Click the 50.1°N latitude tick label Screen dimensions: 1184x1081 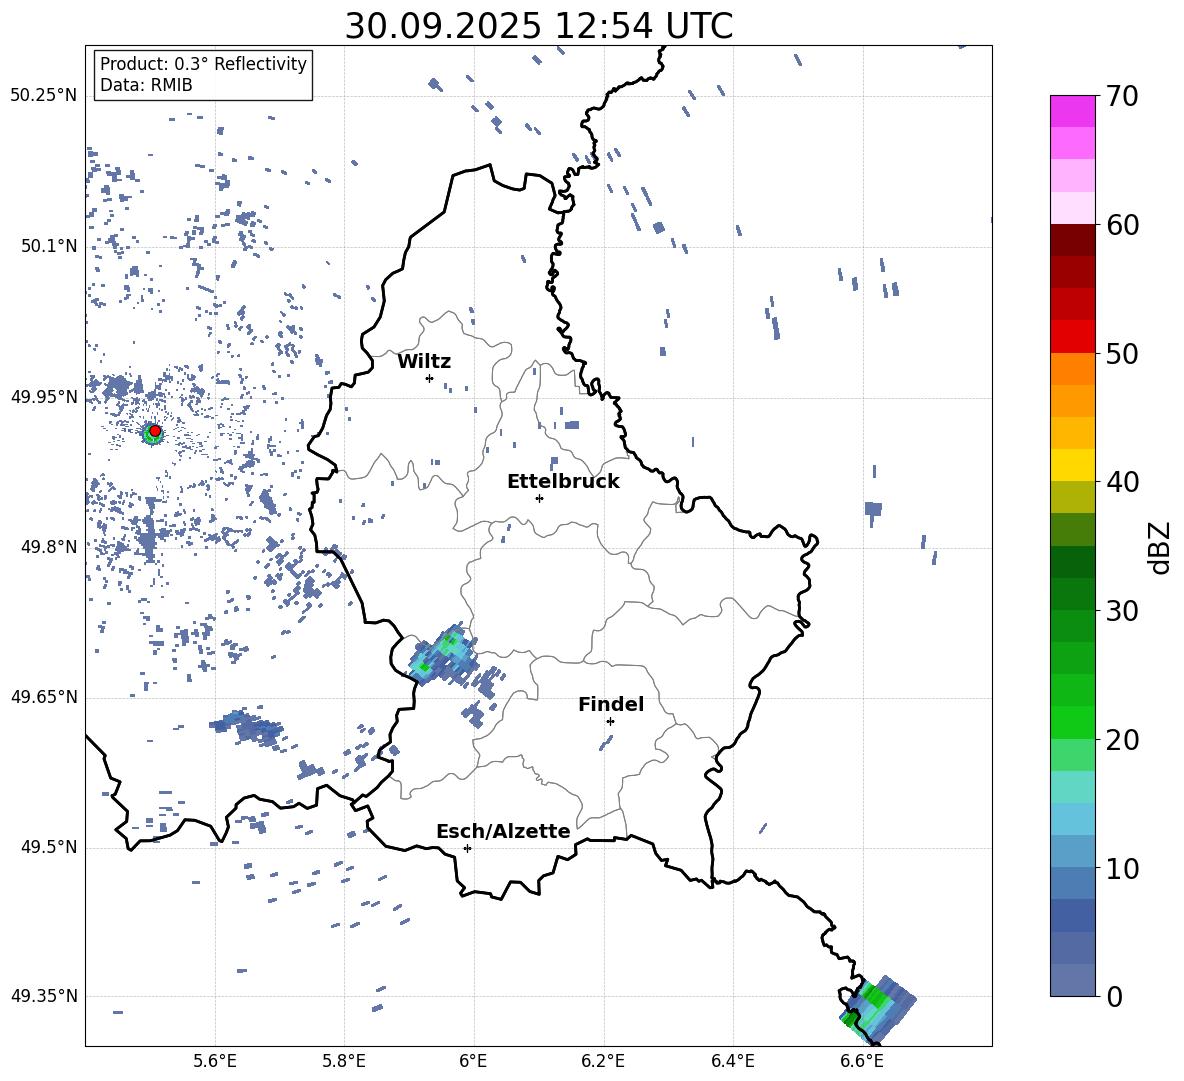click(x=48, y=246)
